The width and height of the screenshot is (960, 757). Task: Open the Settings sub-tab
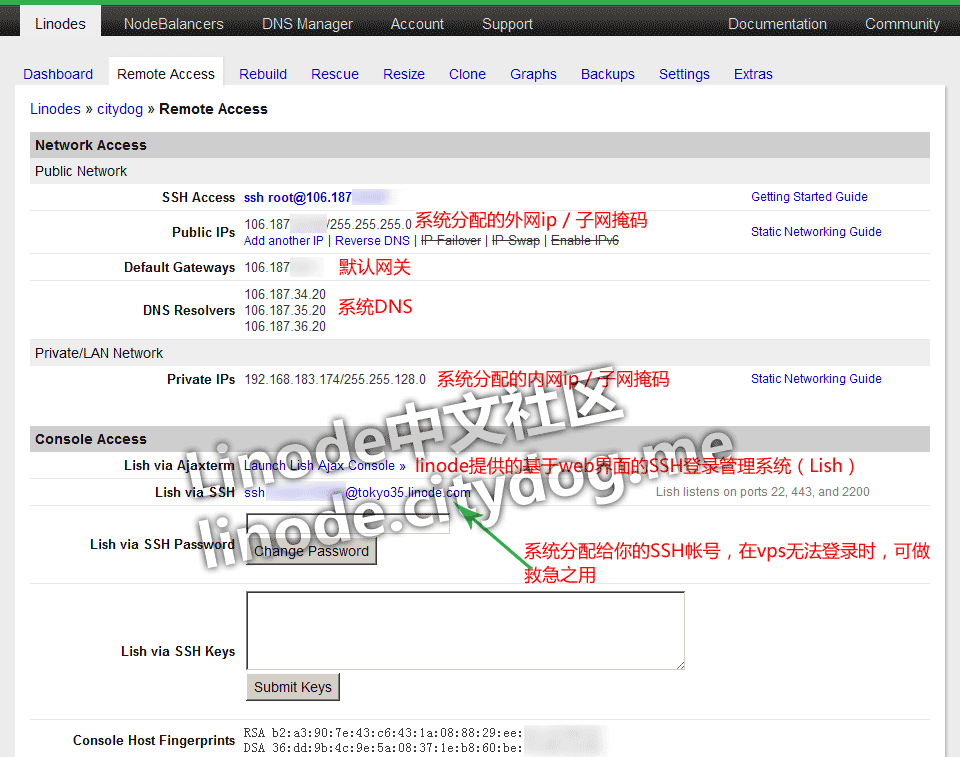pos(684,74)
